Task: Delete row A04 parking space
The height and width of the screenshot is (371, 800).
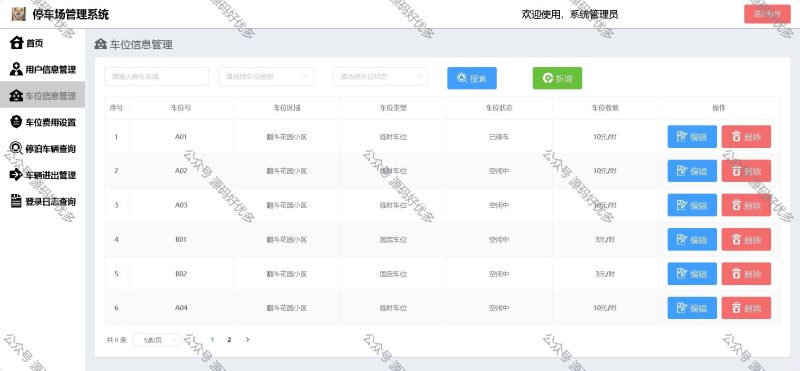Action: (x=746, y=308)
